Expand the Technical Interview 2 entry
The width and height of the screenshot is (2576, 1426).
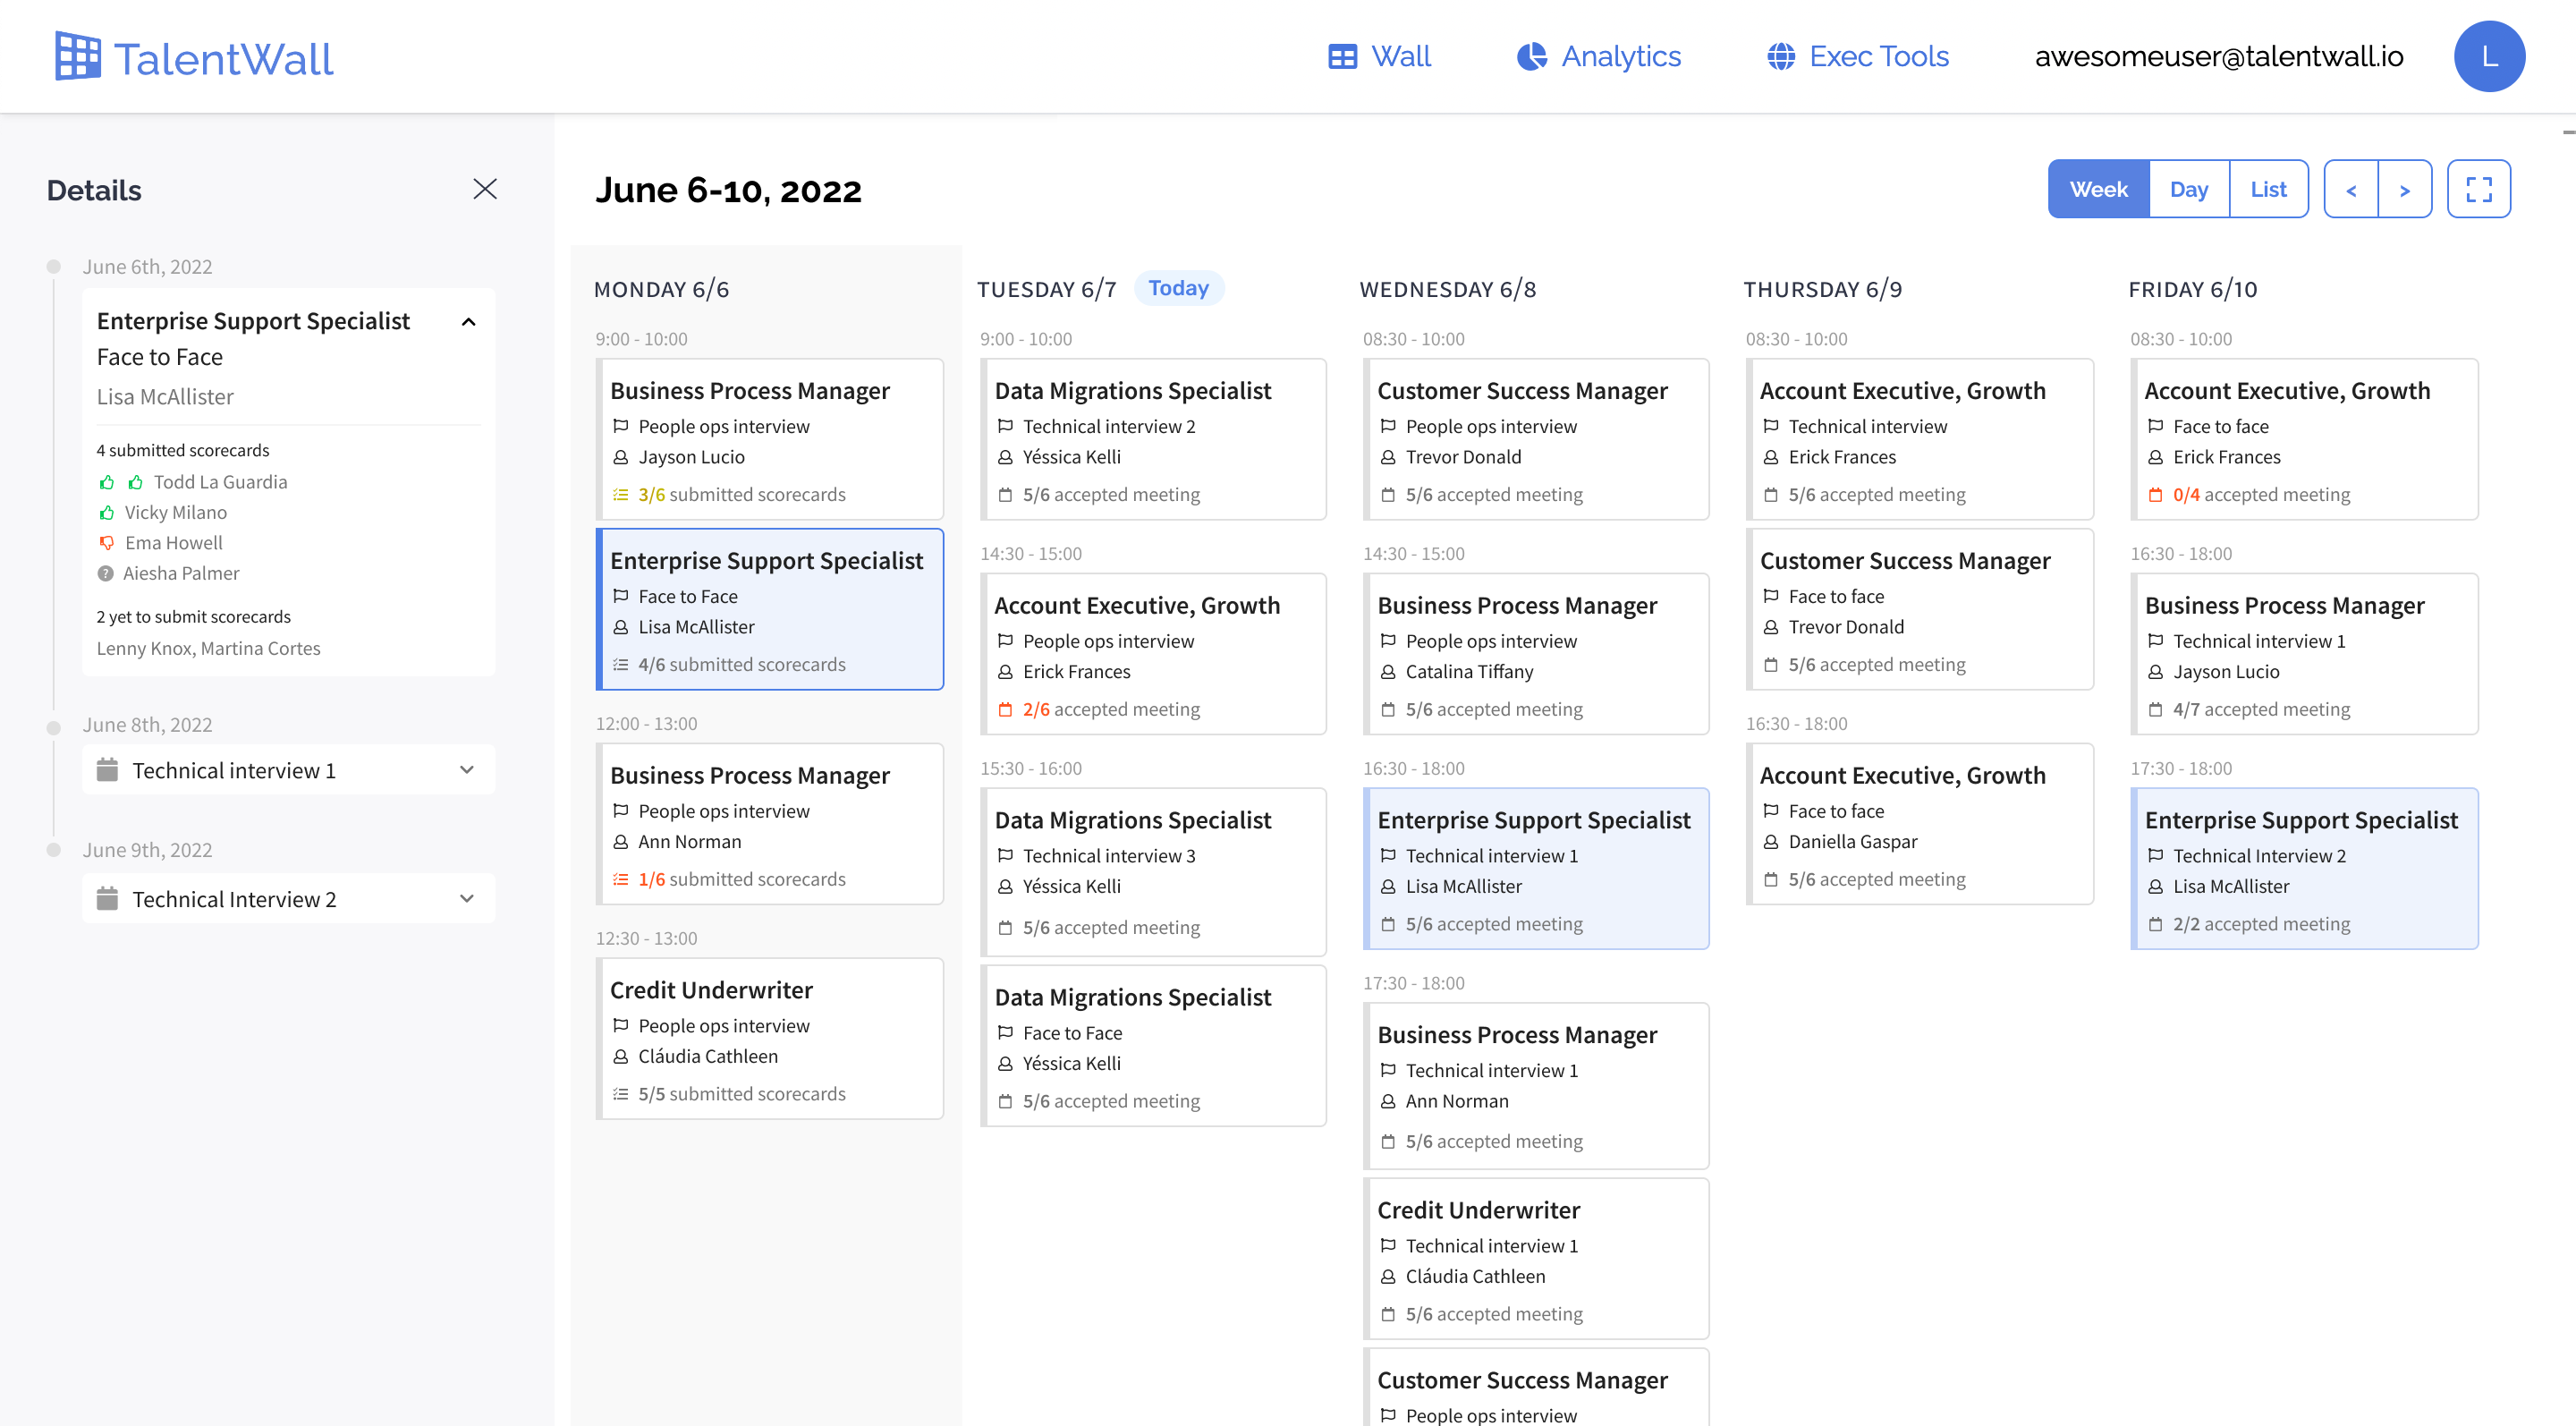click(466, 899)
